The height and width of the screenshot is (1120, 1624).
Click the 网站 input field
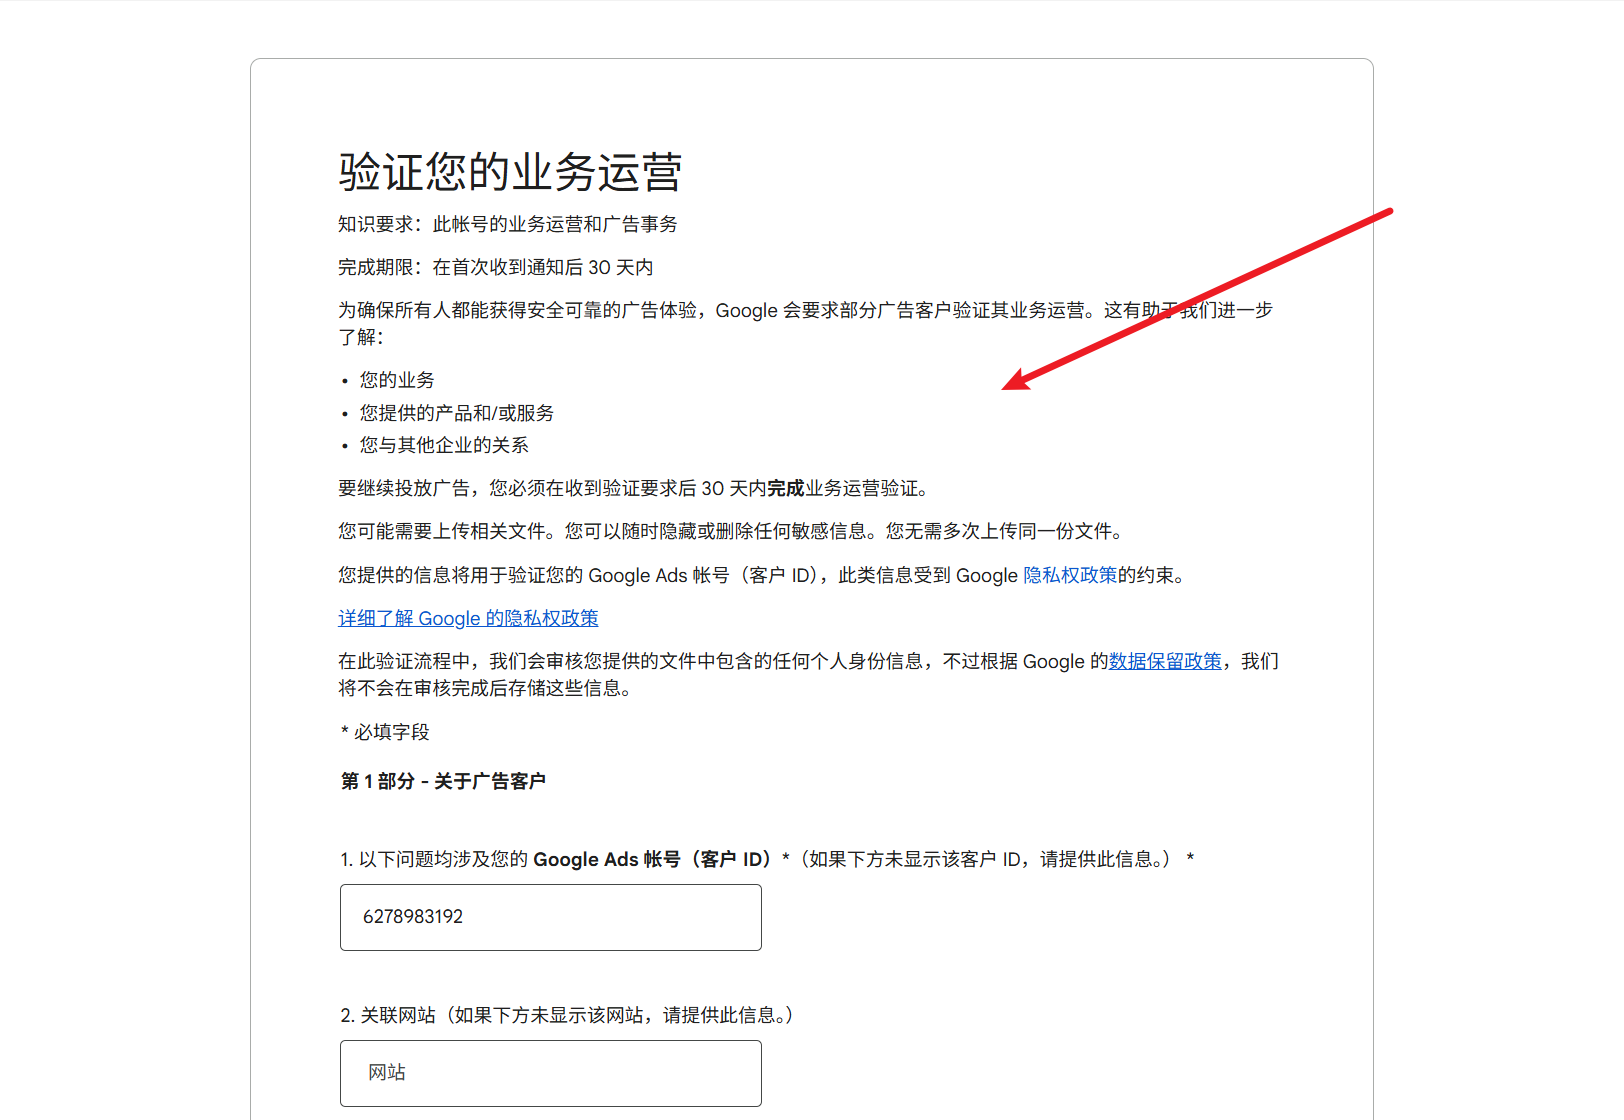pyautogui.click(x=550, y=1073)
